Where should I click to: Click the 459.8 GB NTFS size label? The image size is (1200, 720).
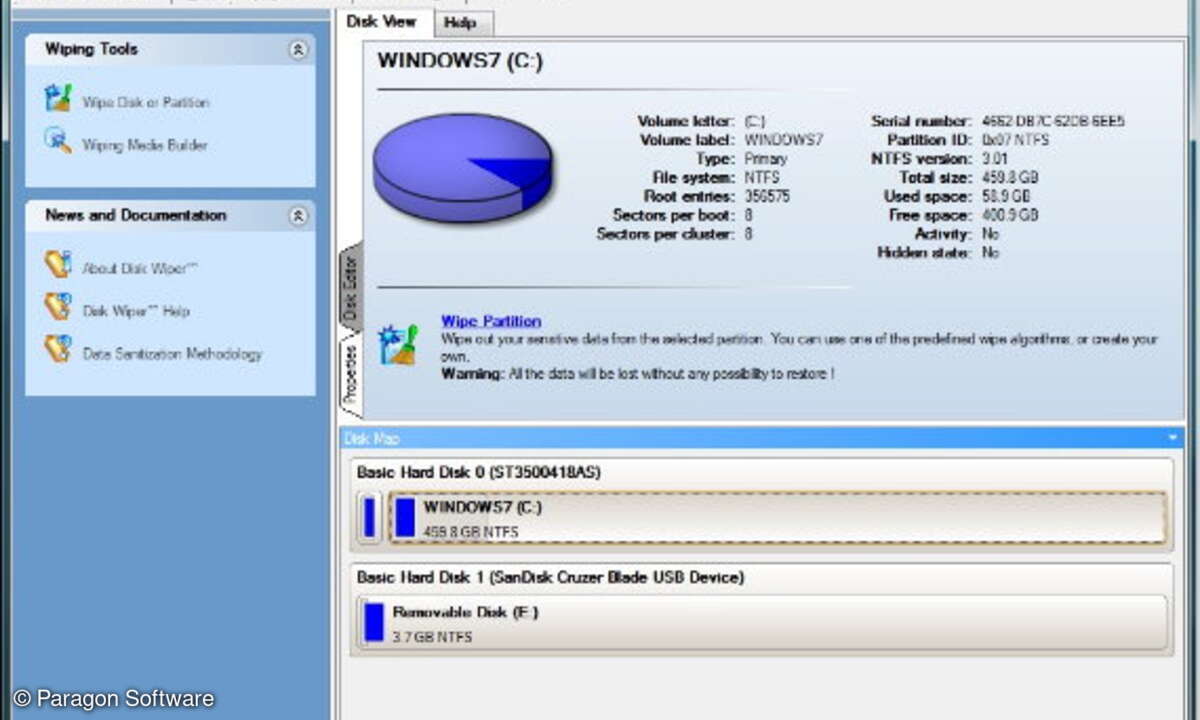(471, 532)
